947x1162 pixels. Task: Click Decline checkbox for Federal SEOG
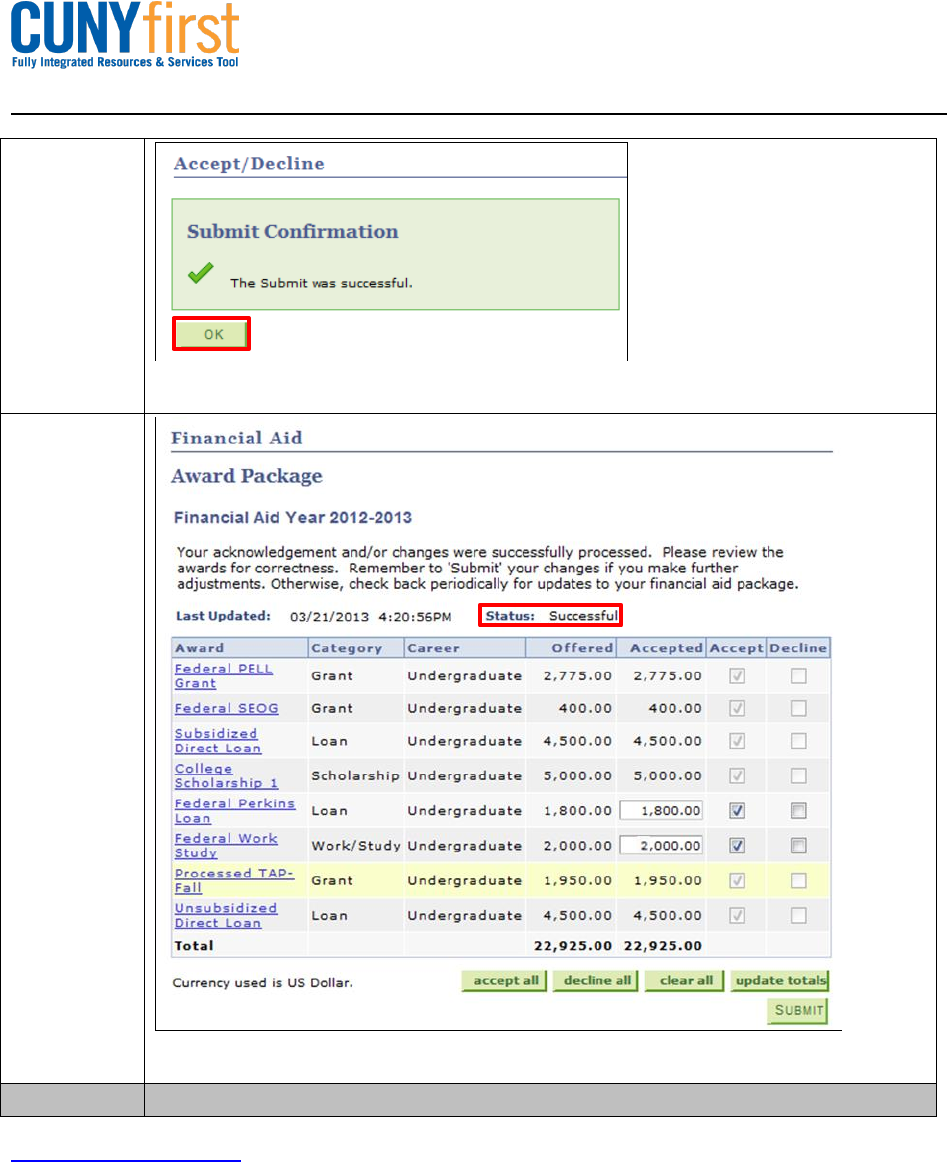[x=798, y=708]
